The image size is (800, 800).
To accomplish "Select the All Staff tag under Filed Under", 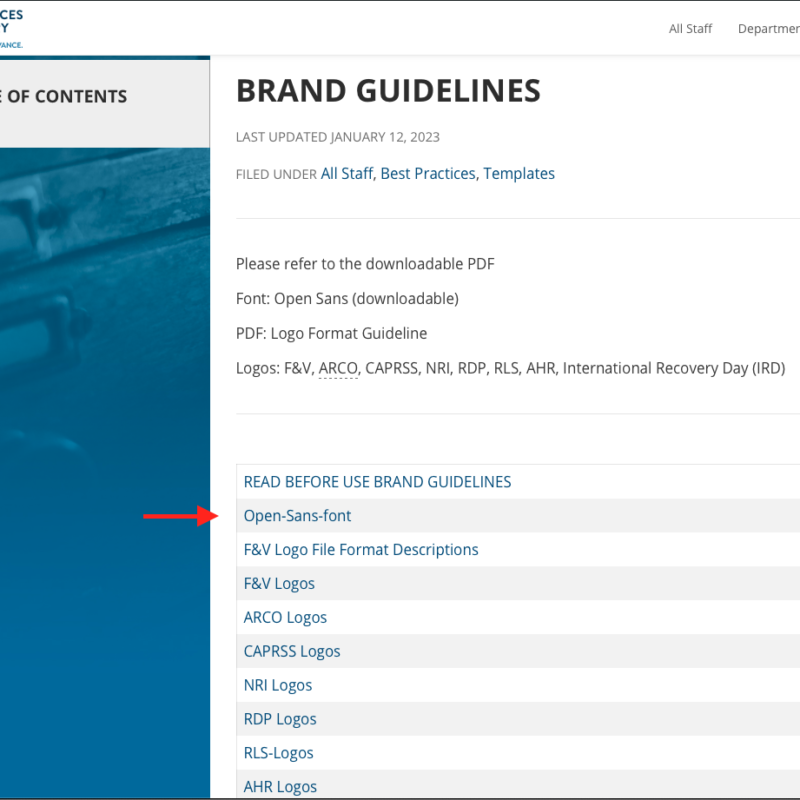I will [346, 174].
